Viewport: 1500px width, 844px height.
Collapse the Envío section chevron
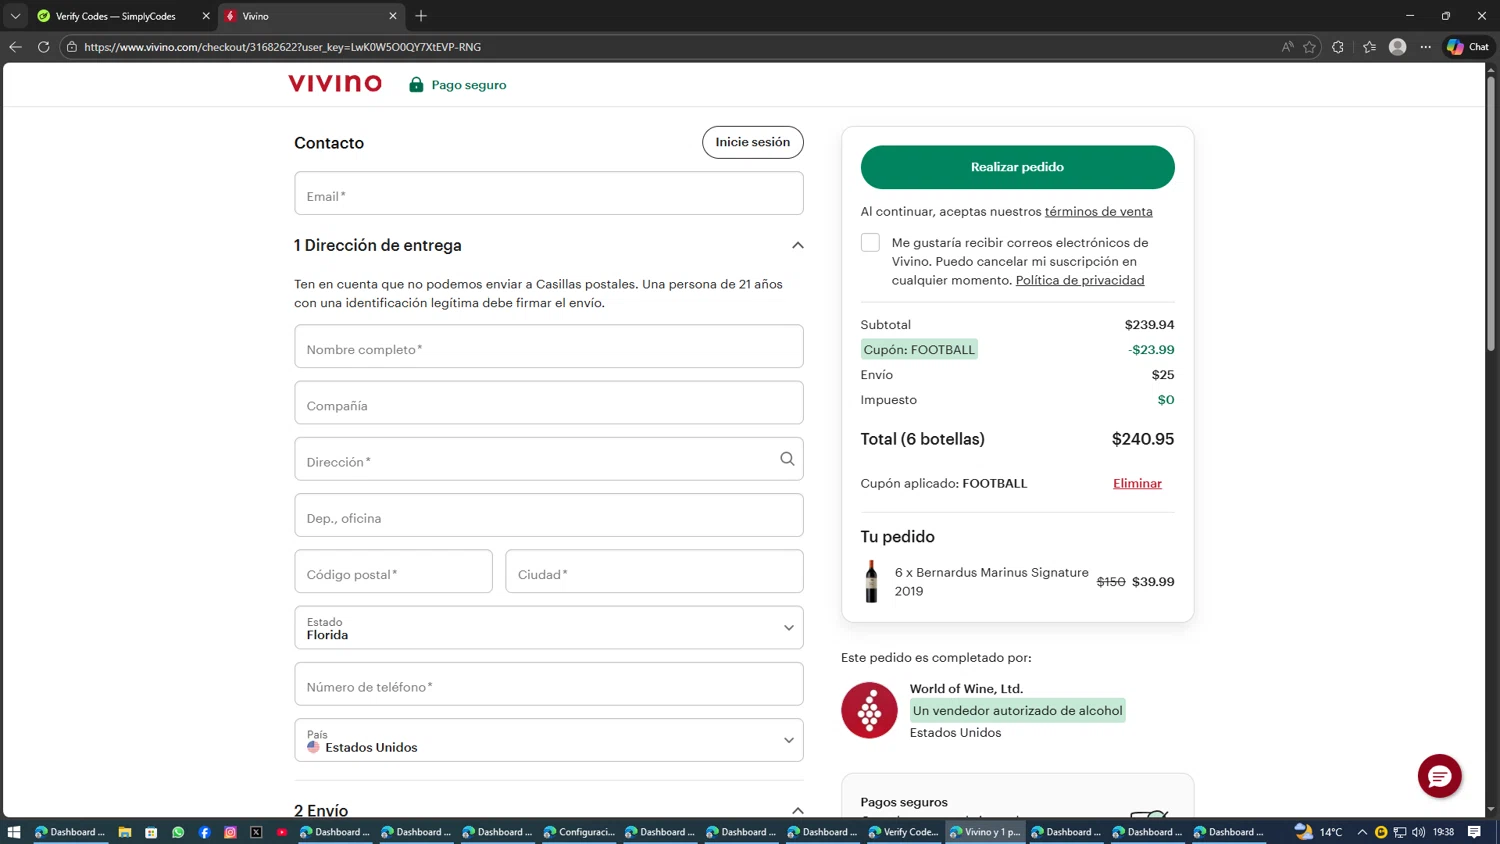click(x=797, y=810)
